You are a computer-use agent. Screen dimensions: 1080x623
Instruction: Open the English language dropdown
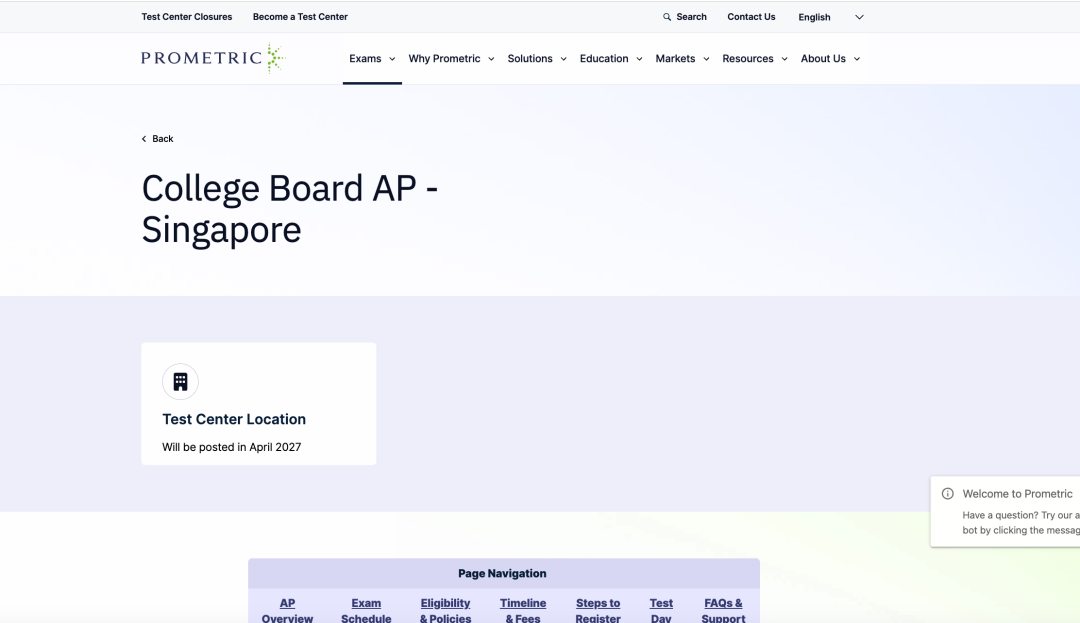pos(831,17)
